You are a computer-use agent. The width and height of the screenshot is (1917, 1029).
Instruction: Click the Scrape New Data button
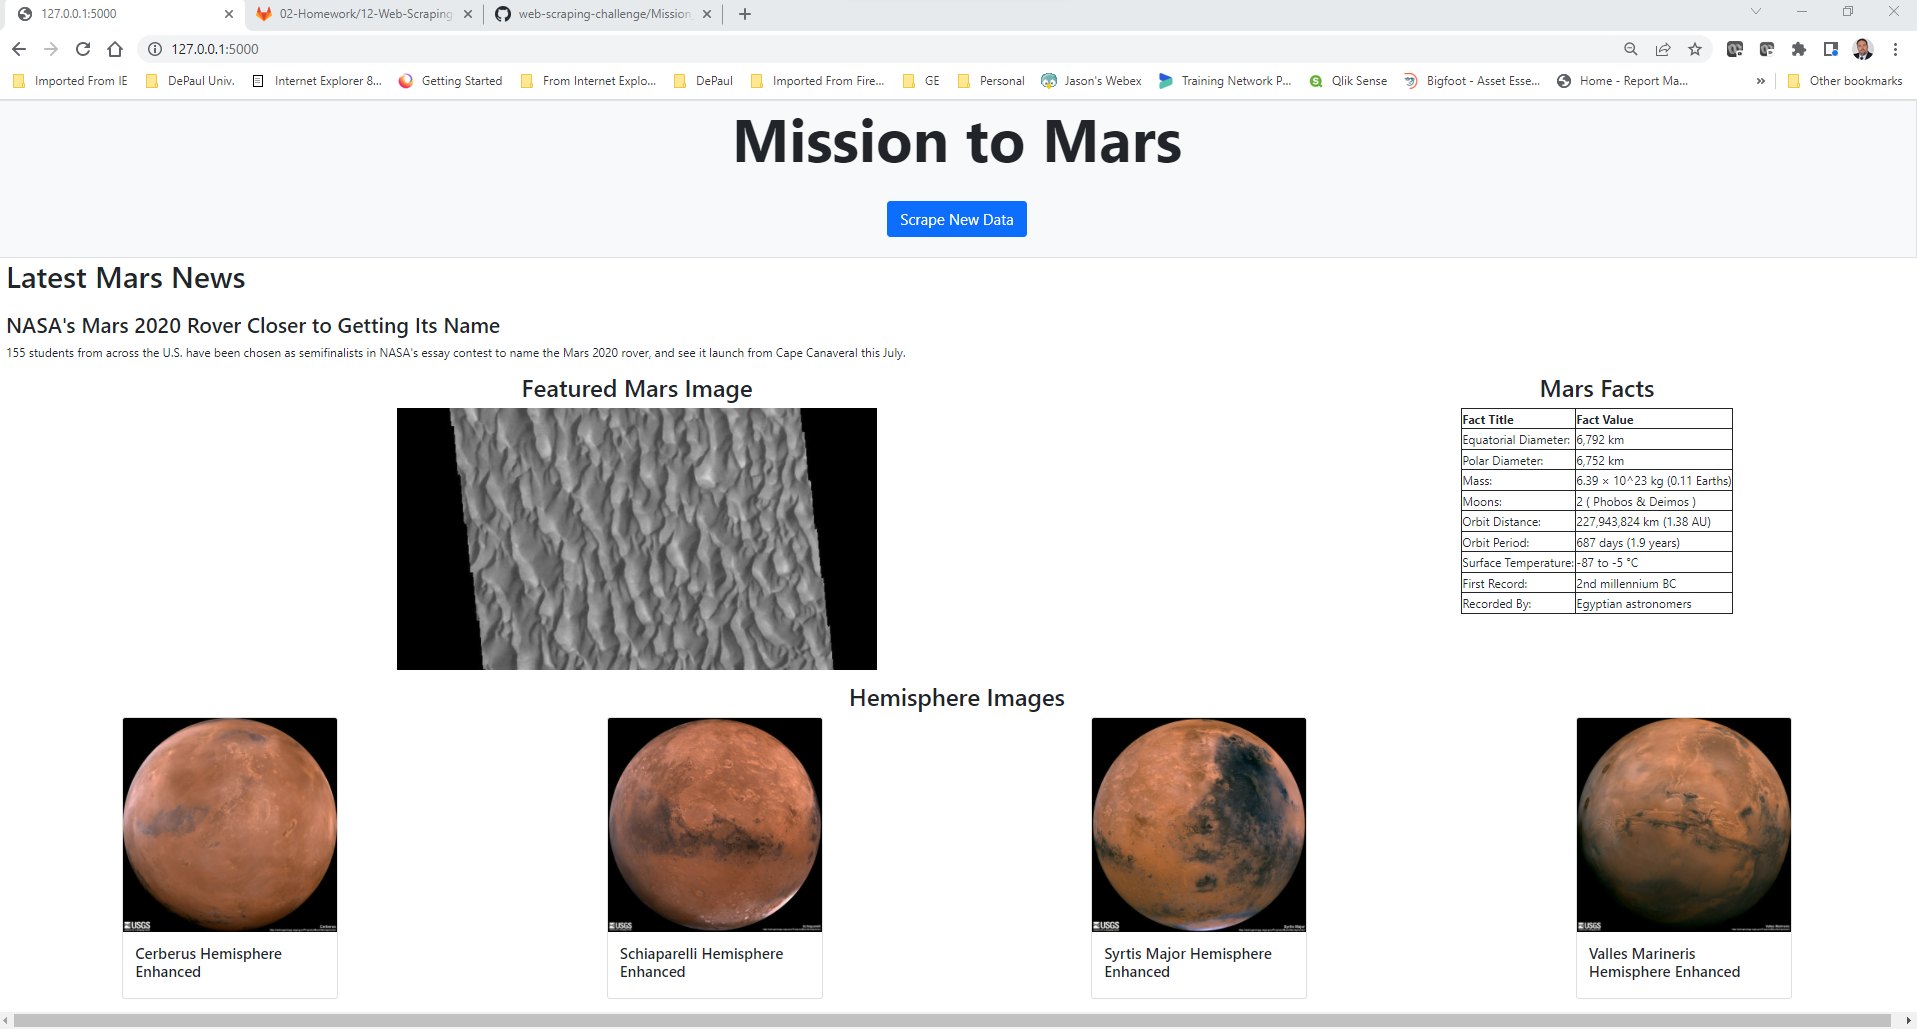click(x=956, y=219)
